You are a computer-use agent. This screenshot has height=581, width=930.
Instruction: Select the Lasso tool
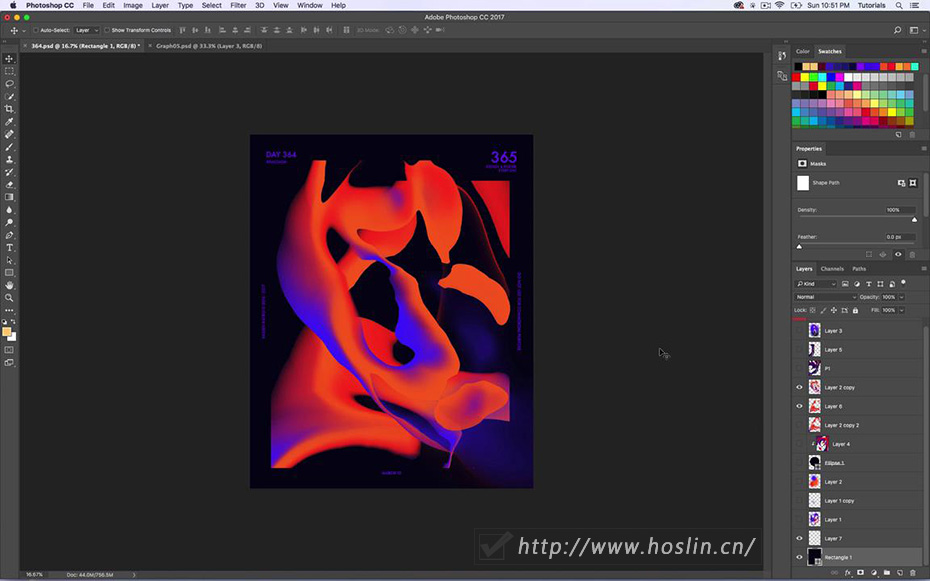[x=9, y=84]
